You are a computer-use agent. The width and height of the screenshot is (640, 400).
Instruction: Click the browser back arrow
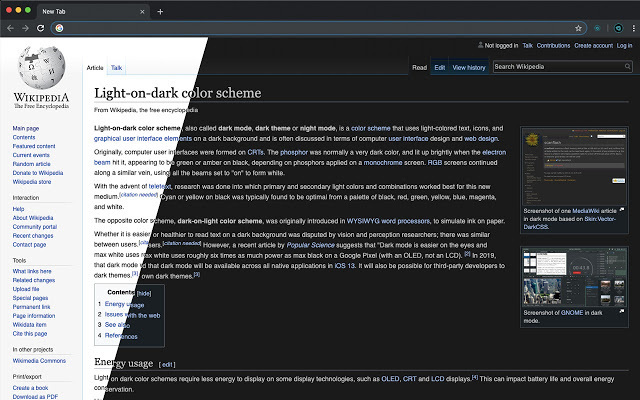point(11,28)
